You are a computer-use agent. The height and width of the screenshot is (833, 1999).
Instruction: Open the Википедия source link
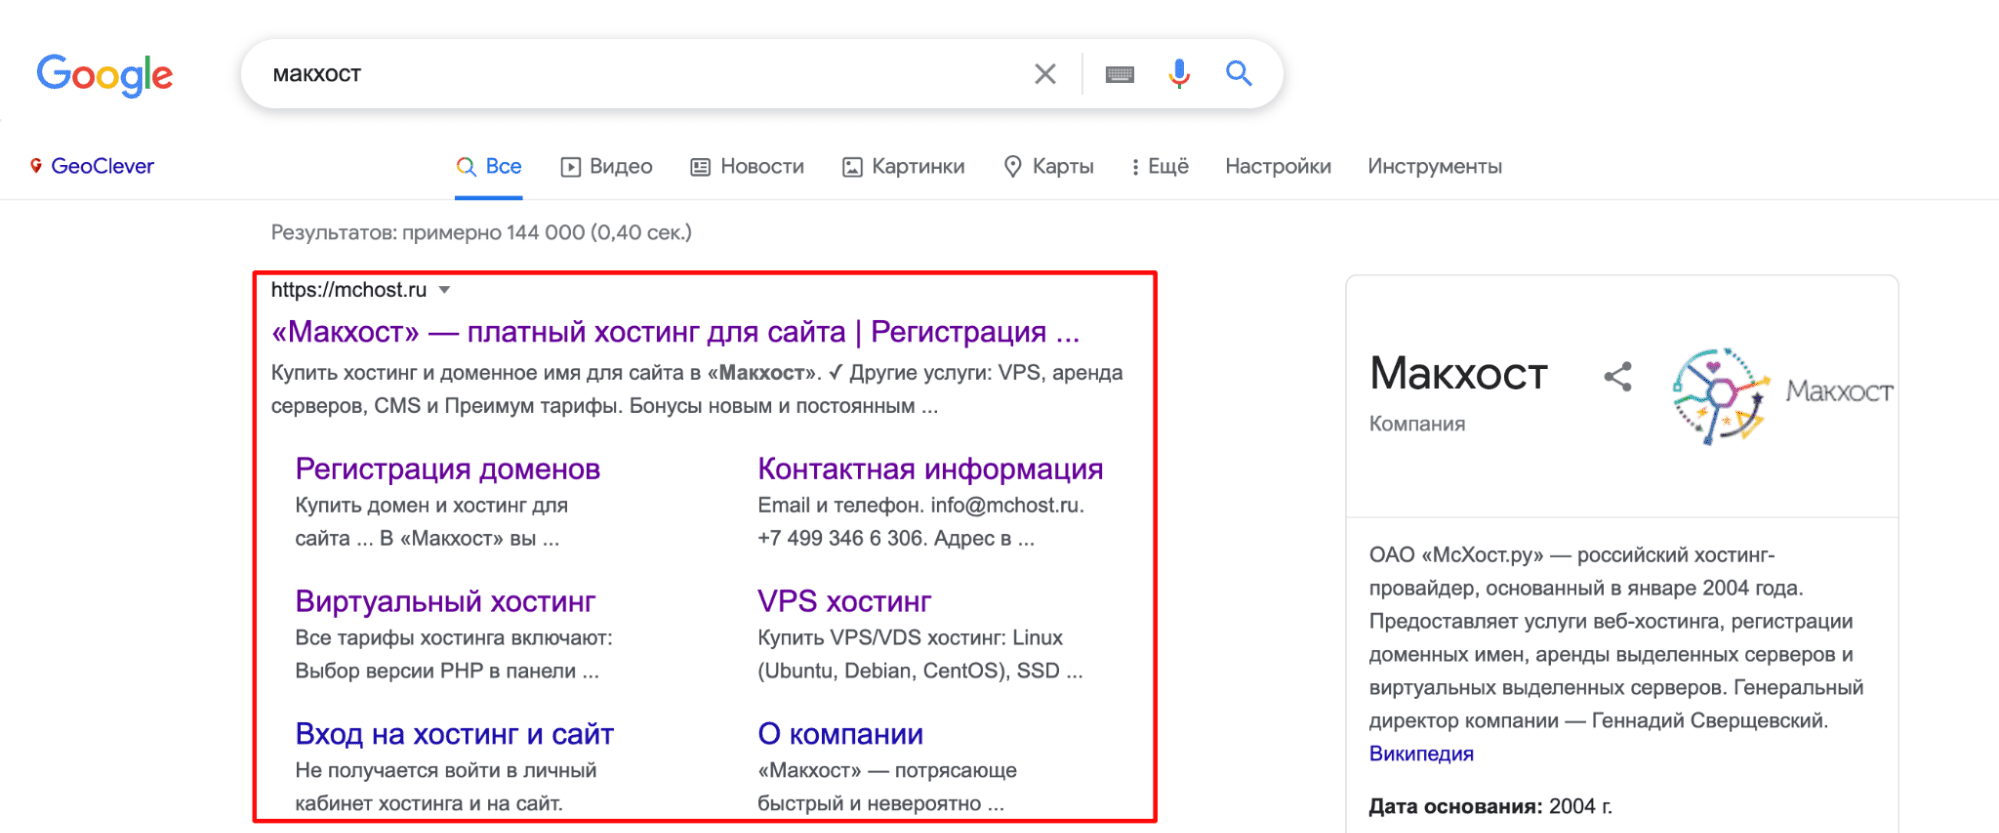(x=1421, y=754)
